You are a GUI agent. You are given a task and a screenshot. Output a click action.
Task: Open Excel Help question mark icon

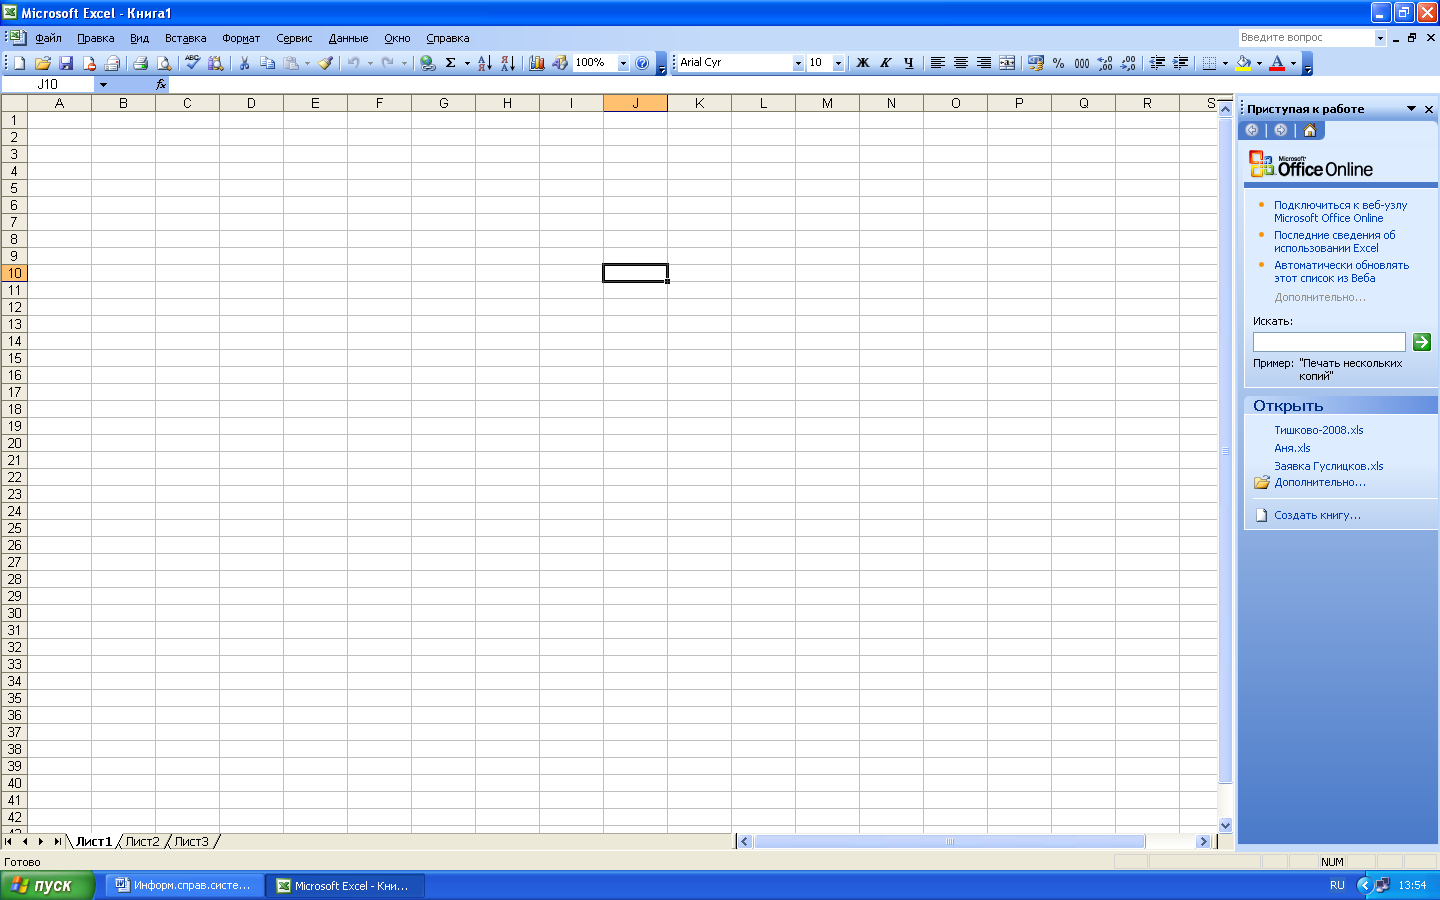pyautogui.click(x=642, y=63)
